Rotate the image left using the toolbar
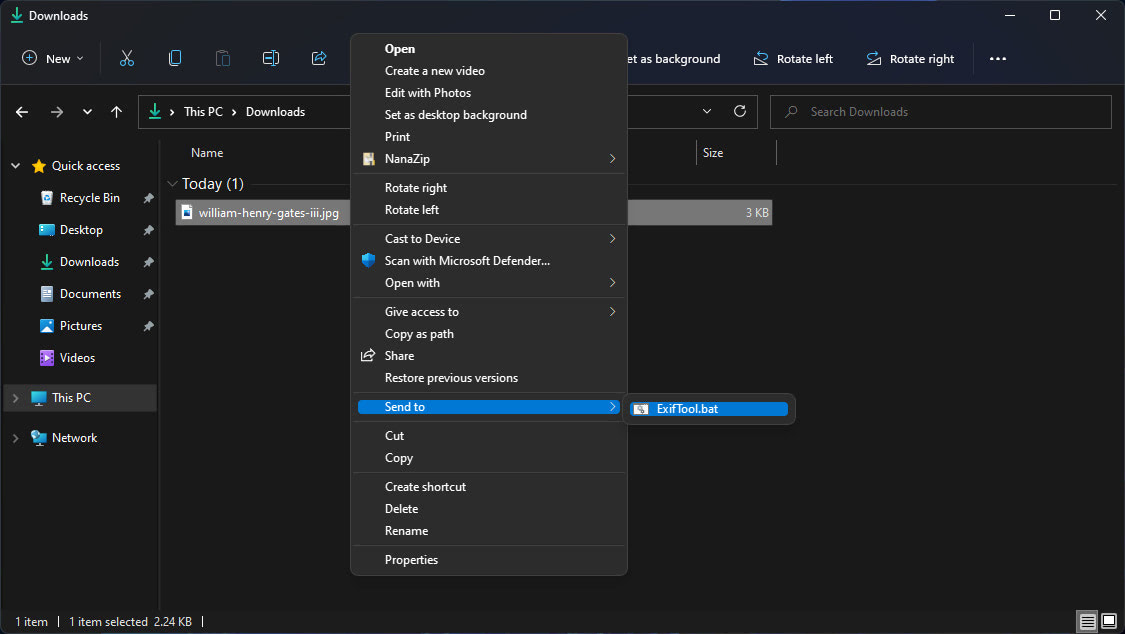The height and width of the screenshot is (634, 1125). tap(793, 58)
